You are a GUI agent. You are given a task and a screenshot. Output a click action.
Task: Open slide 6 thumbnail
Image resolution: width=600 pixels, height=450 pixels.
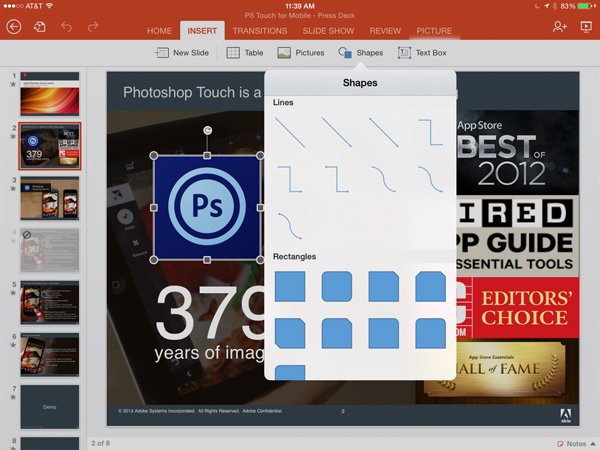[x=50, y=355]
